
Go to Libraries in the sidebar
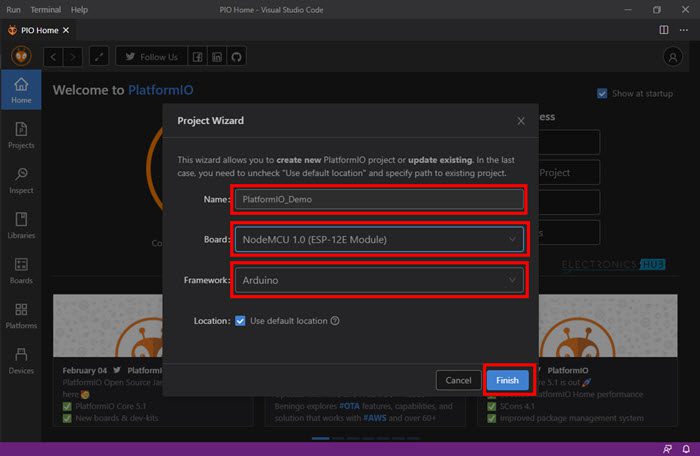(x=21, y=225)
